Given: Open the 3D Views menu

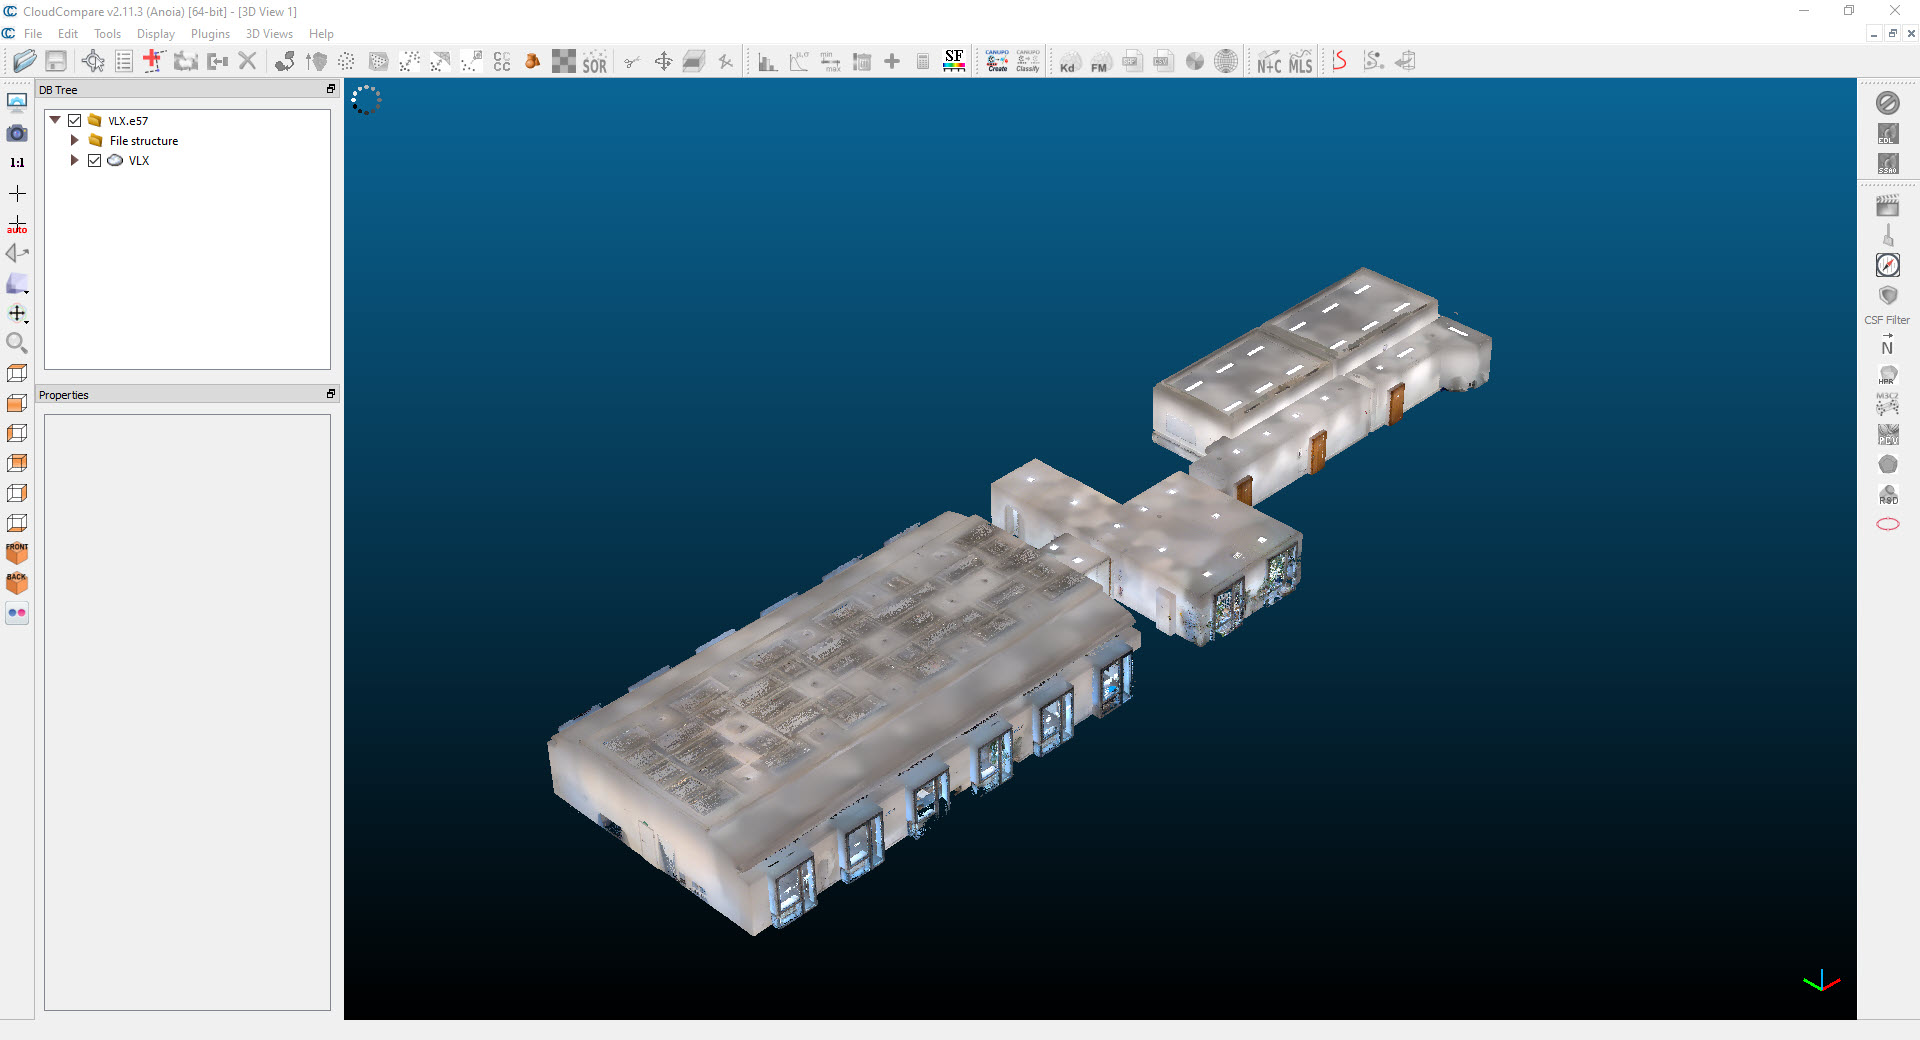Looking at the screenshot, I should click(269, 34).
